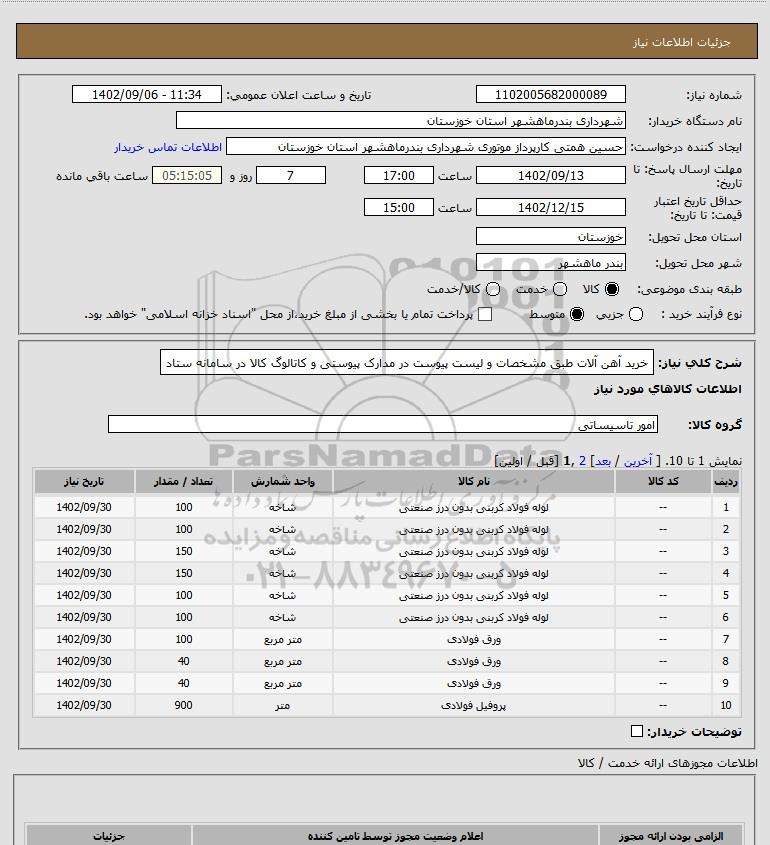This screenshot has width=770, height=845.
Task: Click the ایجاد کننده درخواست field
Action: click(426, 147)
